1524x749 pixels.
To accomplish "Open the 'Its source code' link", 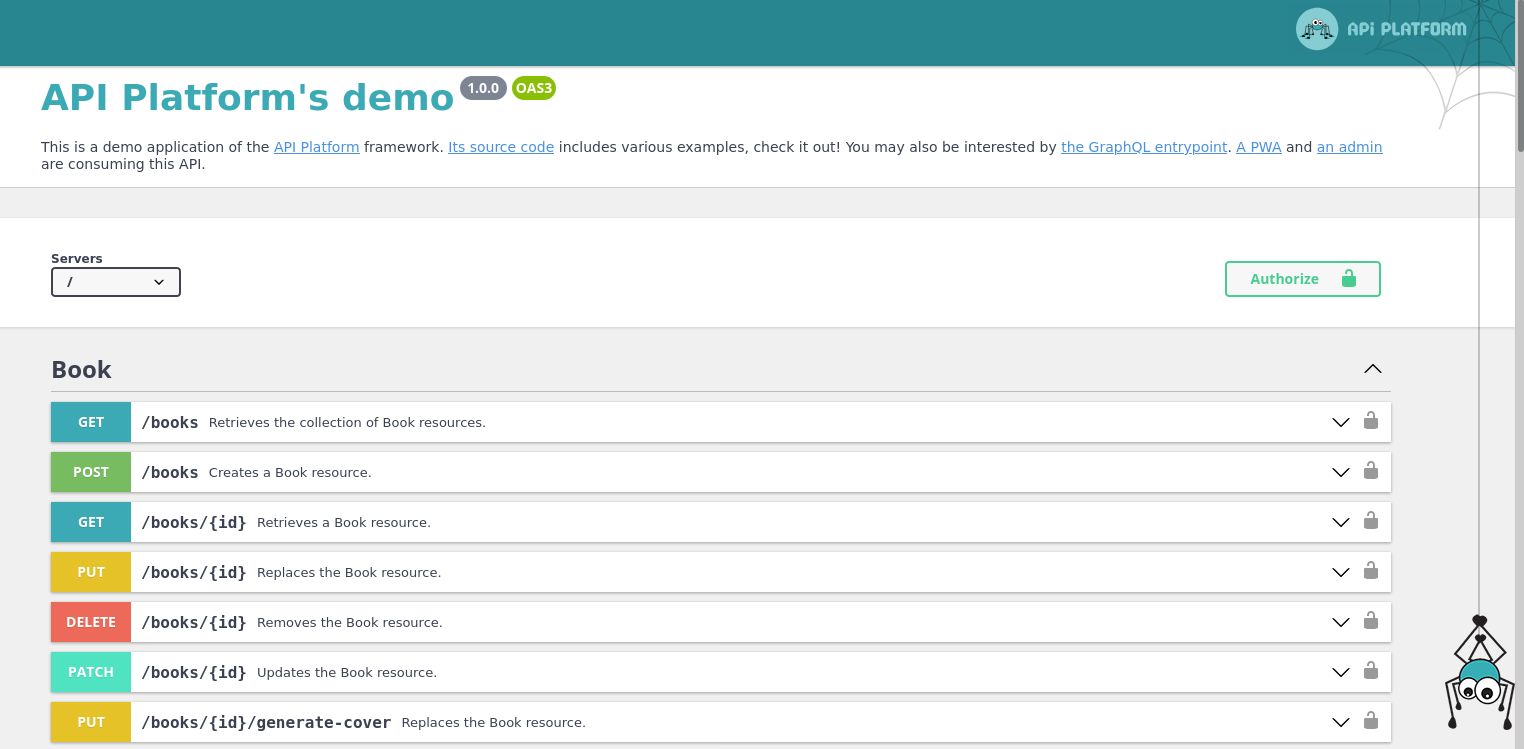I will coord(500,147).
